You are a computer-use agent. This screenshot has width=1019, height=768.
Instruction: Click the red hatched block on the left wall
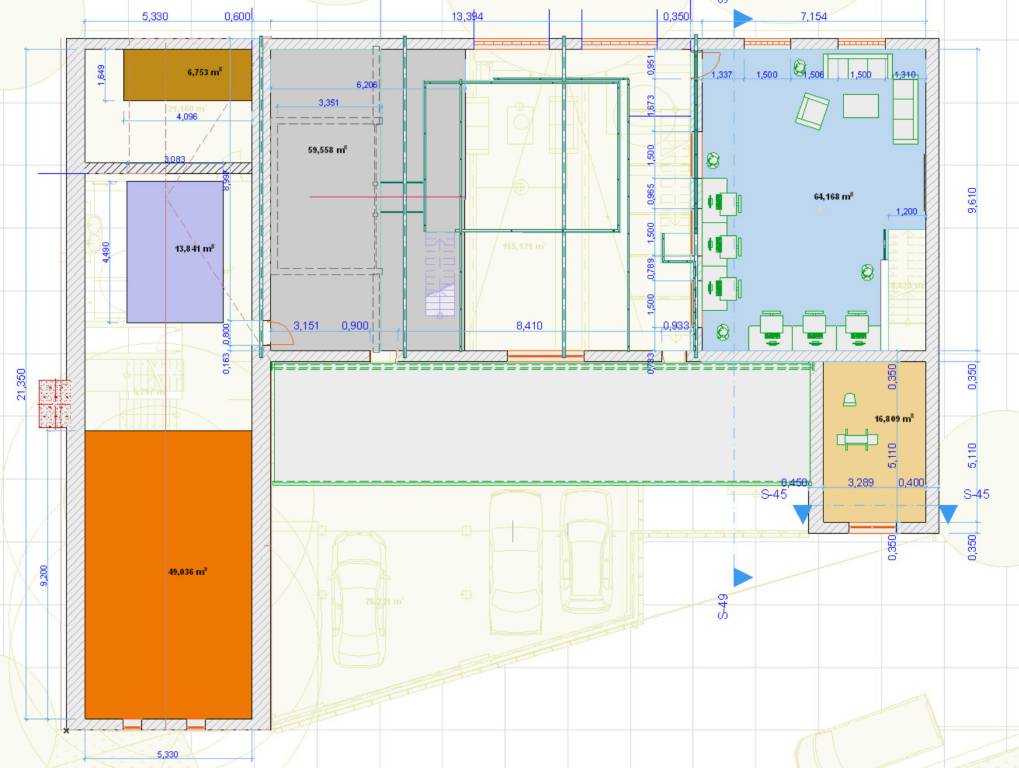click(x=55, y=403)
